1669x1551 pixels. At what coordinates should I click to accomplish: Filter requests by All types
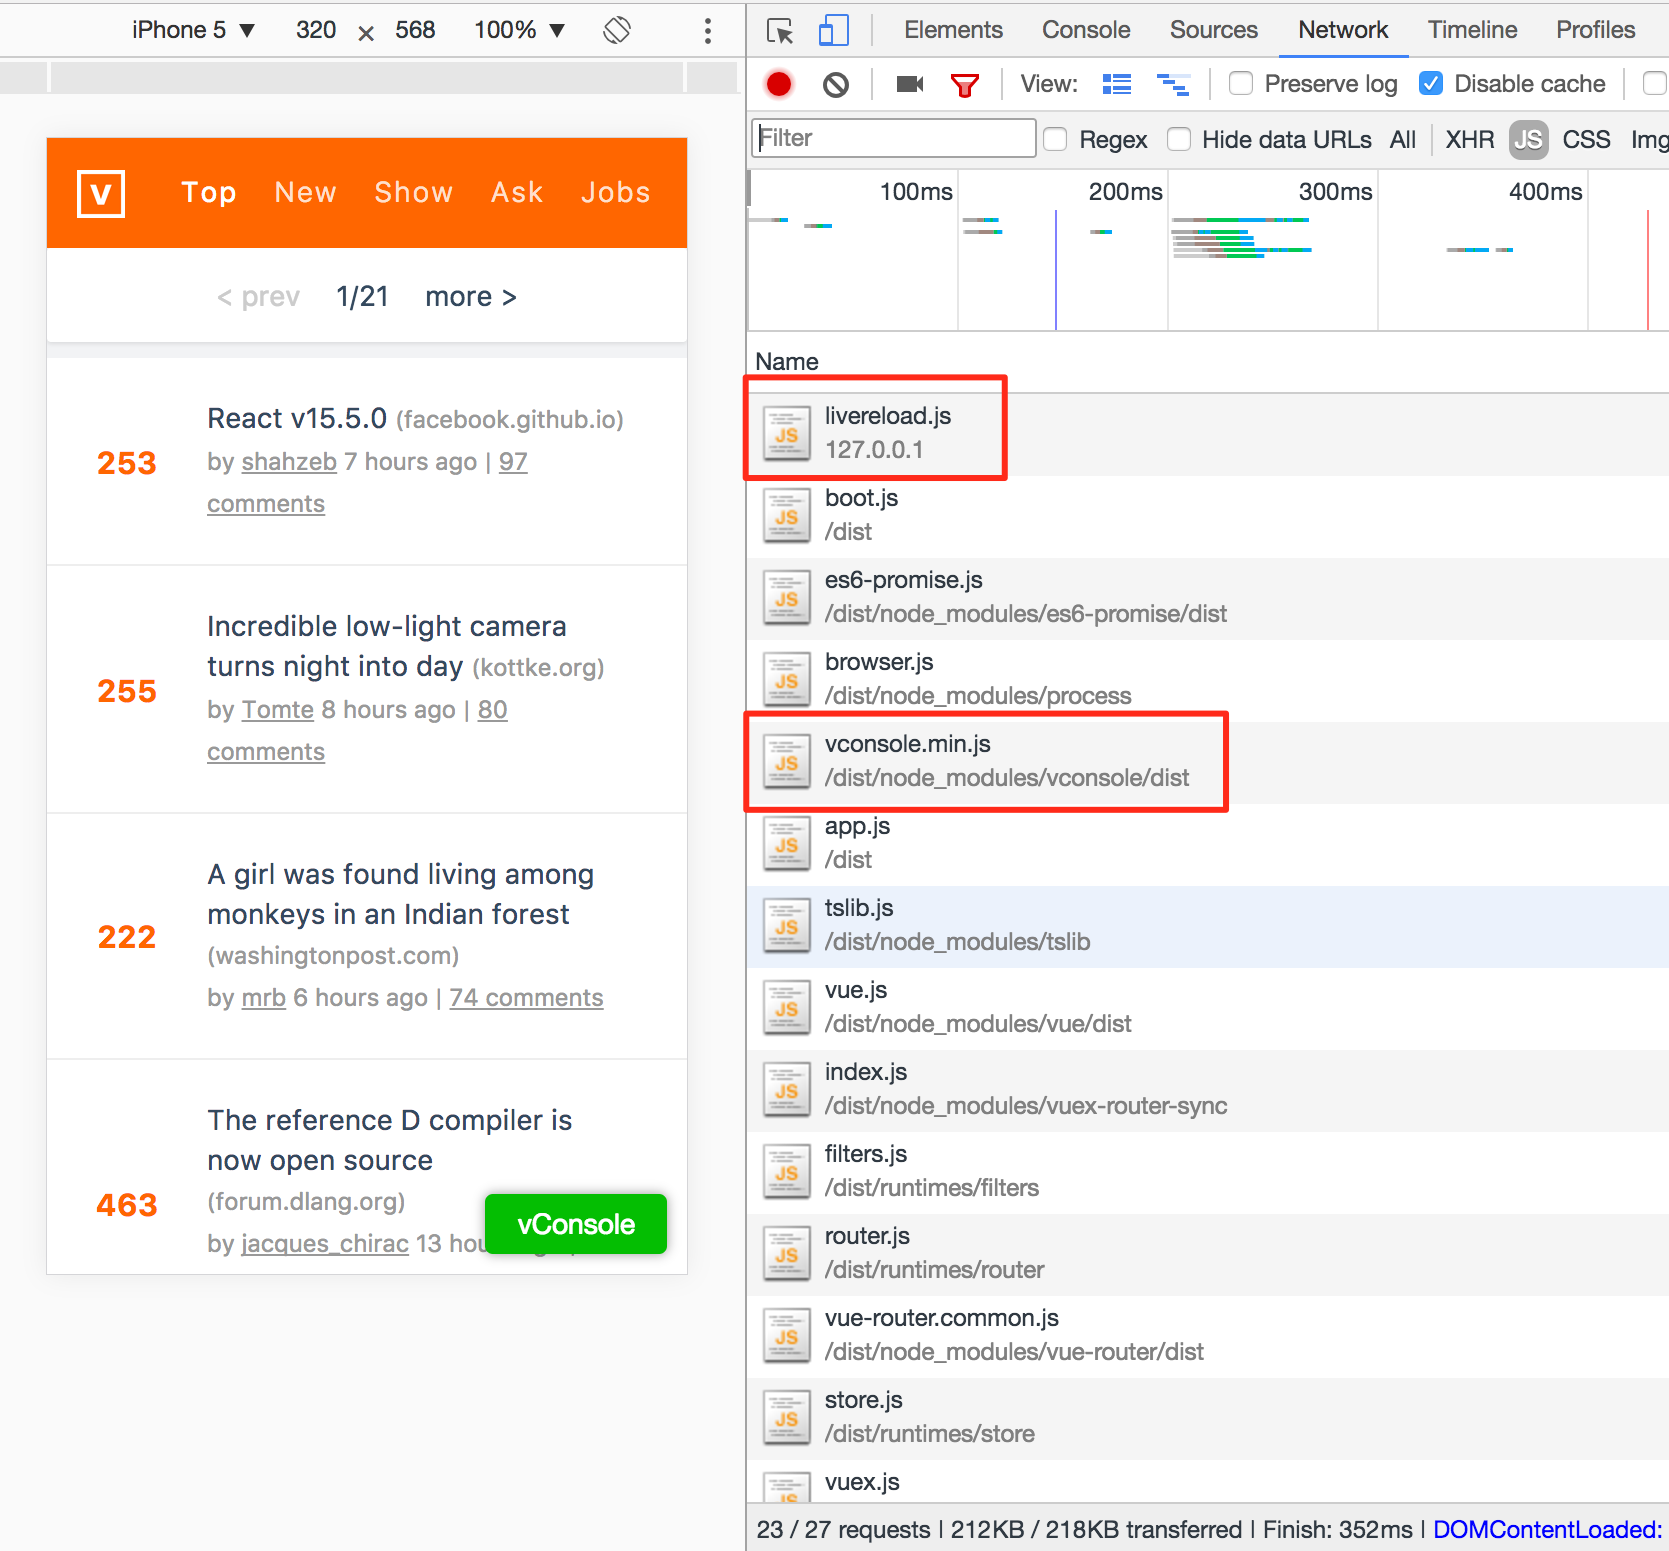(x=1403, y=140)
